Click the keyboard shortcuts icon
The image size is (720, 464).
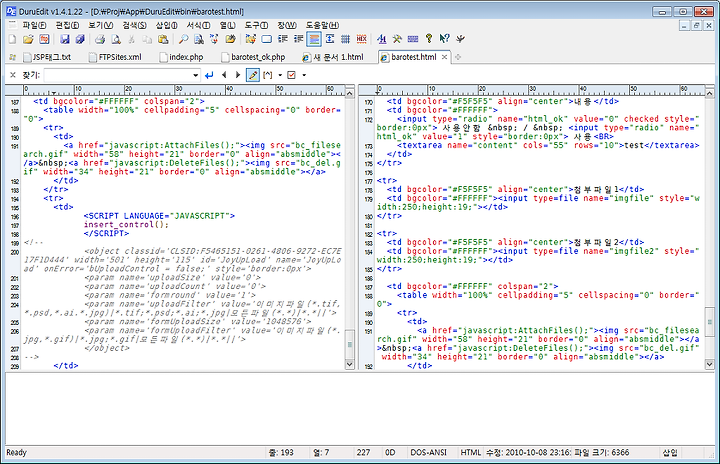click(x=413, y=39)
